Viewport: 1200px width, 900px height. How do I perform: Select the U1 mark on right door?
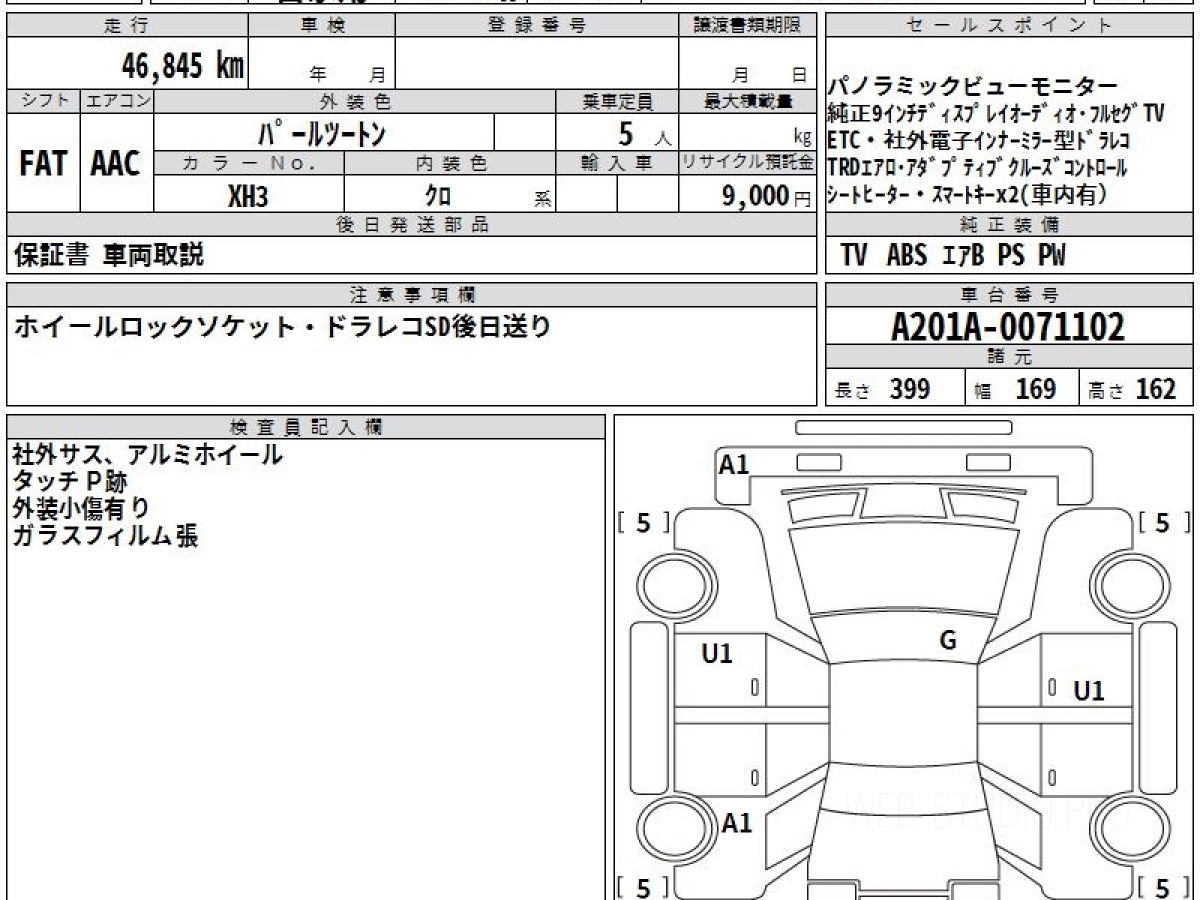point(1088,690)
